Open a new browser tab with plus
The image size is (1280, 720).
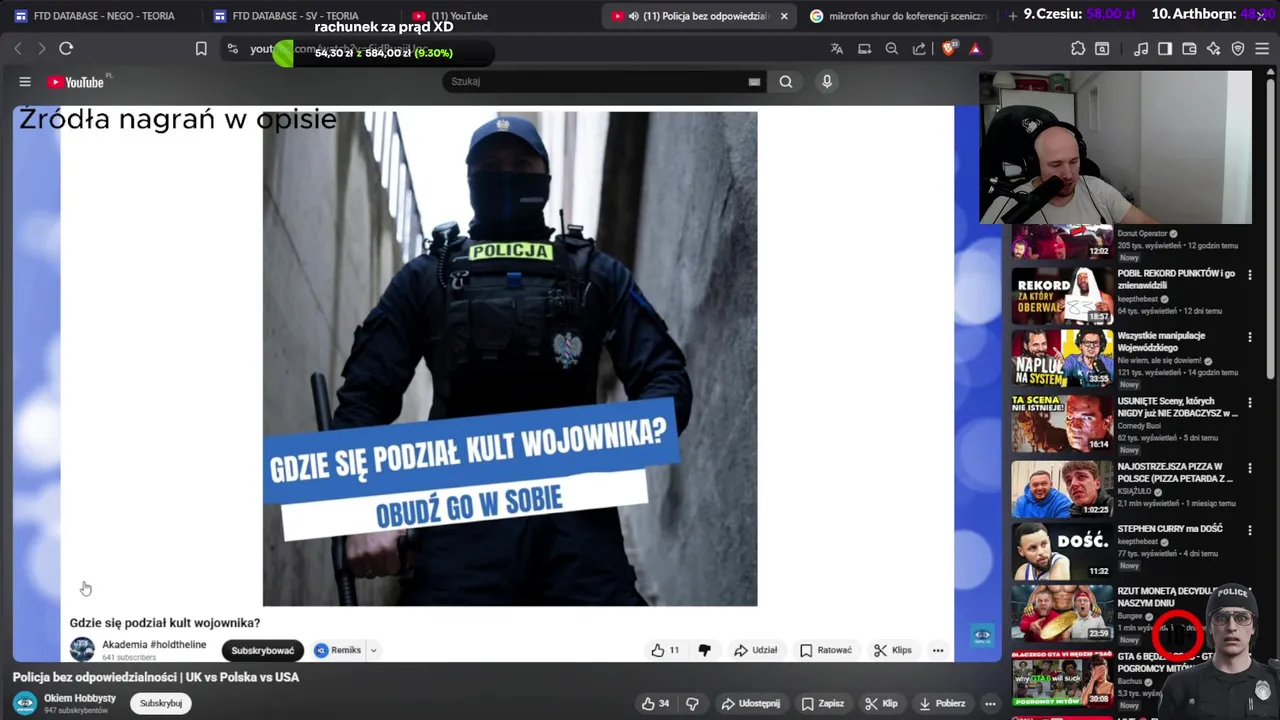coord(1013,16)
